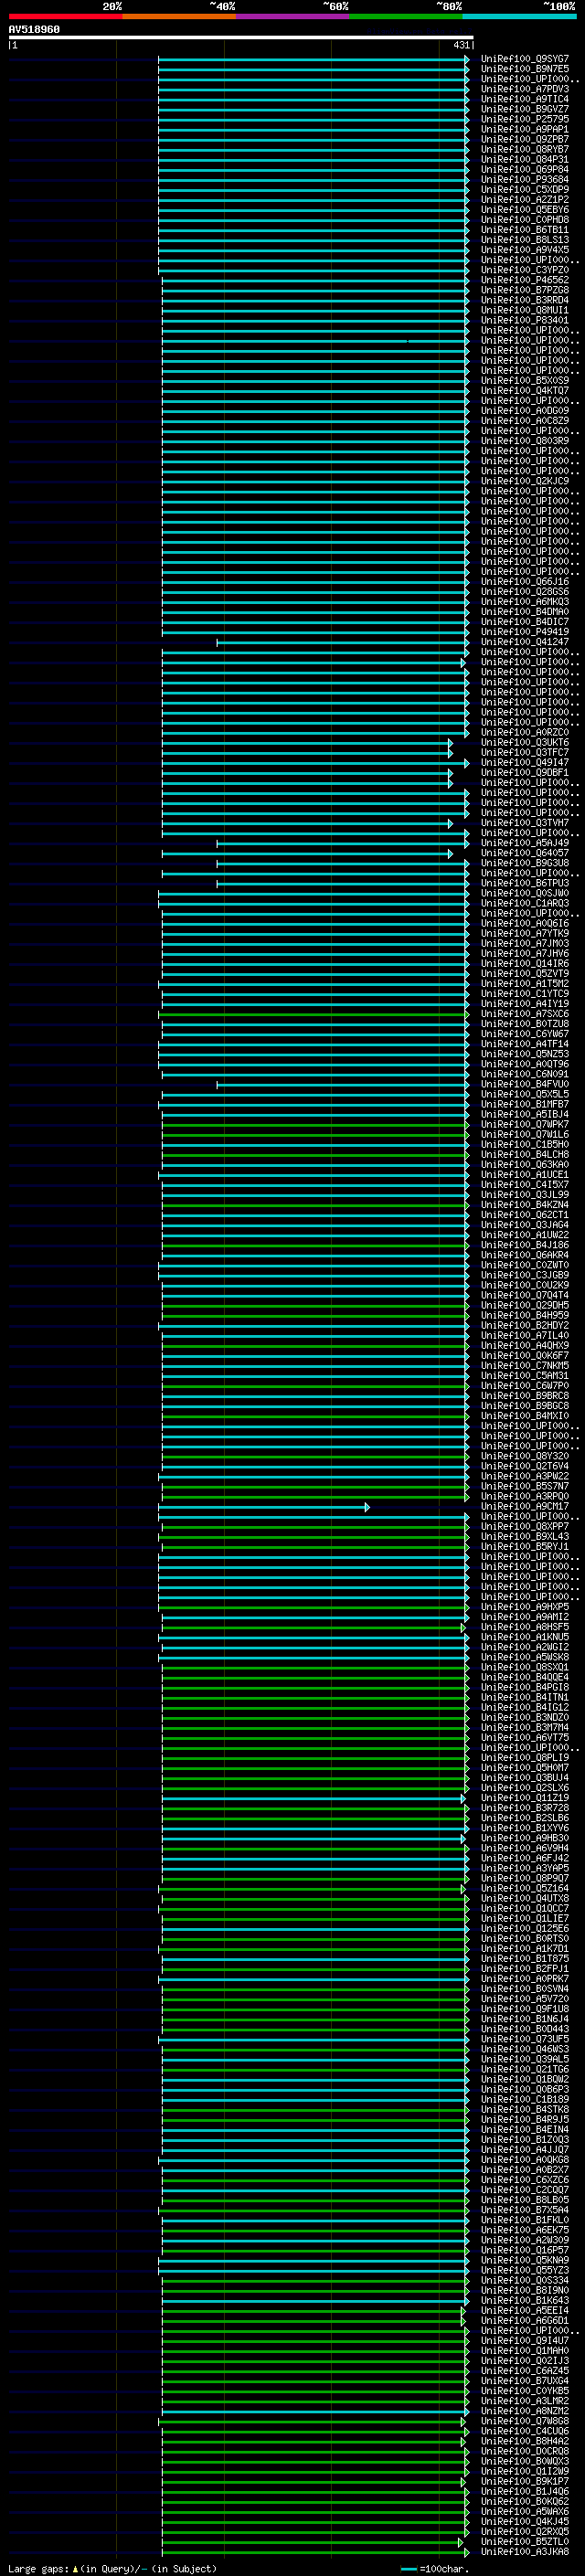Click the 431 end position label
Image resolution: width=585 pixels, height=2576 pixels.
[461, 45]
